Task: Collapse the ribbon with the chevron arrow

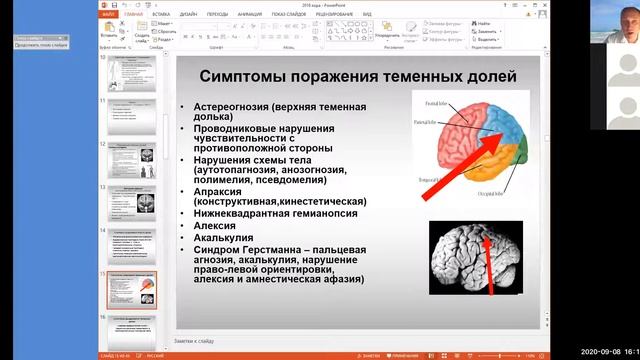Action: [x=545, y=47]
